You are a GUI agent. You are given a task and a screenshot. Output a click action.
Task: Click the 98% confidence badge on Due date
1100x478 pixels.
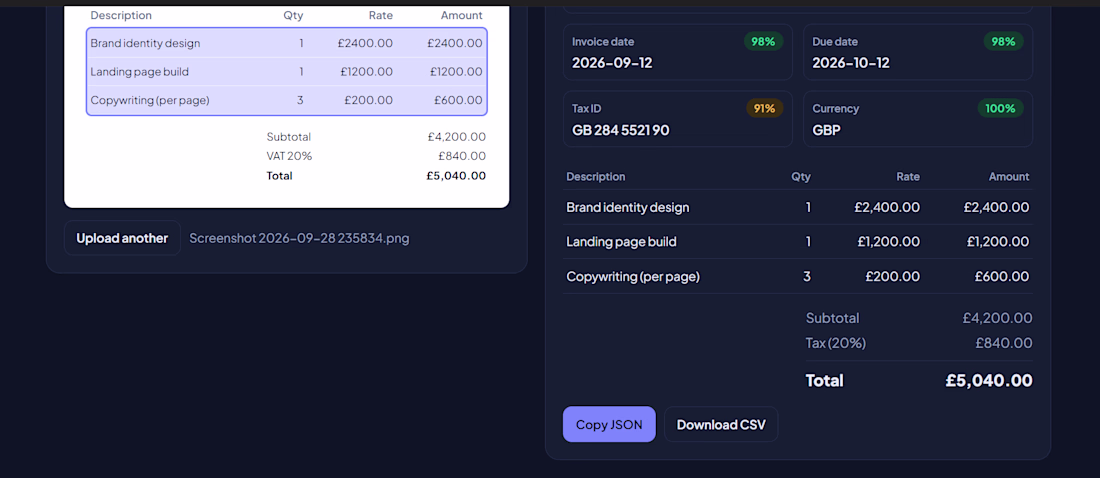tap(1003, 41)
